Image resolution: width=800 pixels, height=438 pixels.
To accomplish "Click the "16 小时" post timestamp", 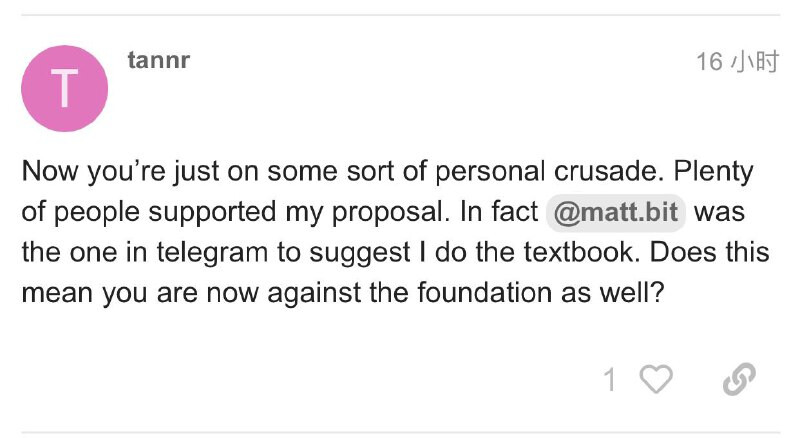I will (737, 62).
